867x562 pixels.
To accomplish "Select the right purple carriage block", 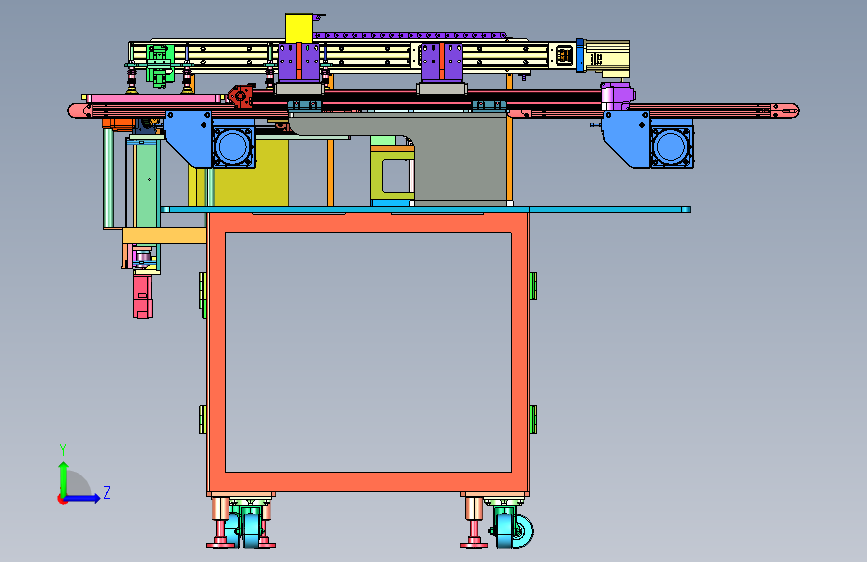I will (x=442, y=62).
